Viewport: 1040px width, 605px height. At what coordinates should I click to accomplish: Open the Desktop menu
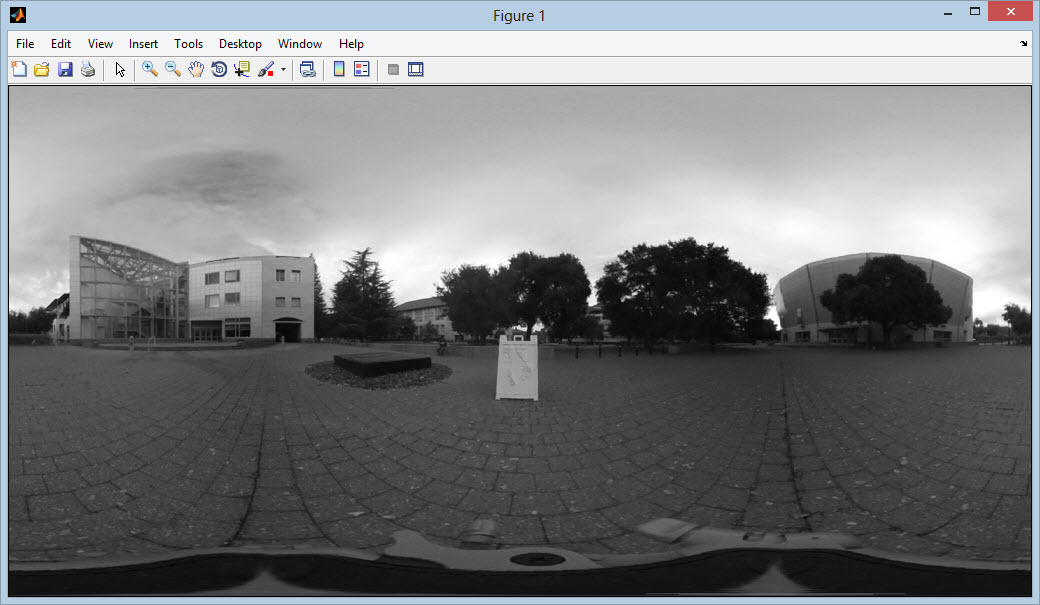pos(240,44)
